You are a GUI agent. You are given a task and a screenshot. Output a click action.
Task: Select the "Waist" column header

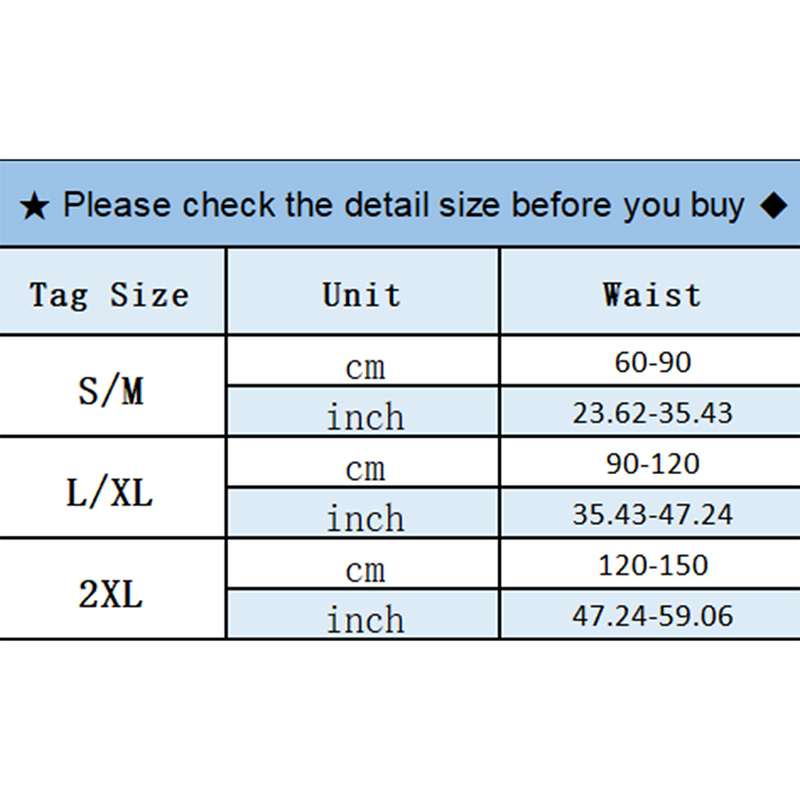pyautogui.click(x=652, y=295)
